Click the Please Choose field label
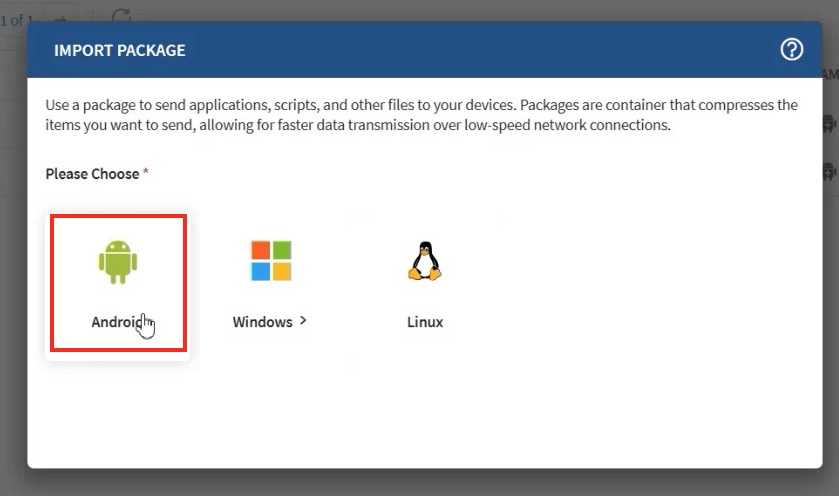The height and width of the screenshot is (496, 839). (92, 174)
